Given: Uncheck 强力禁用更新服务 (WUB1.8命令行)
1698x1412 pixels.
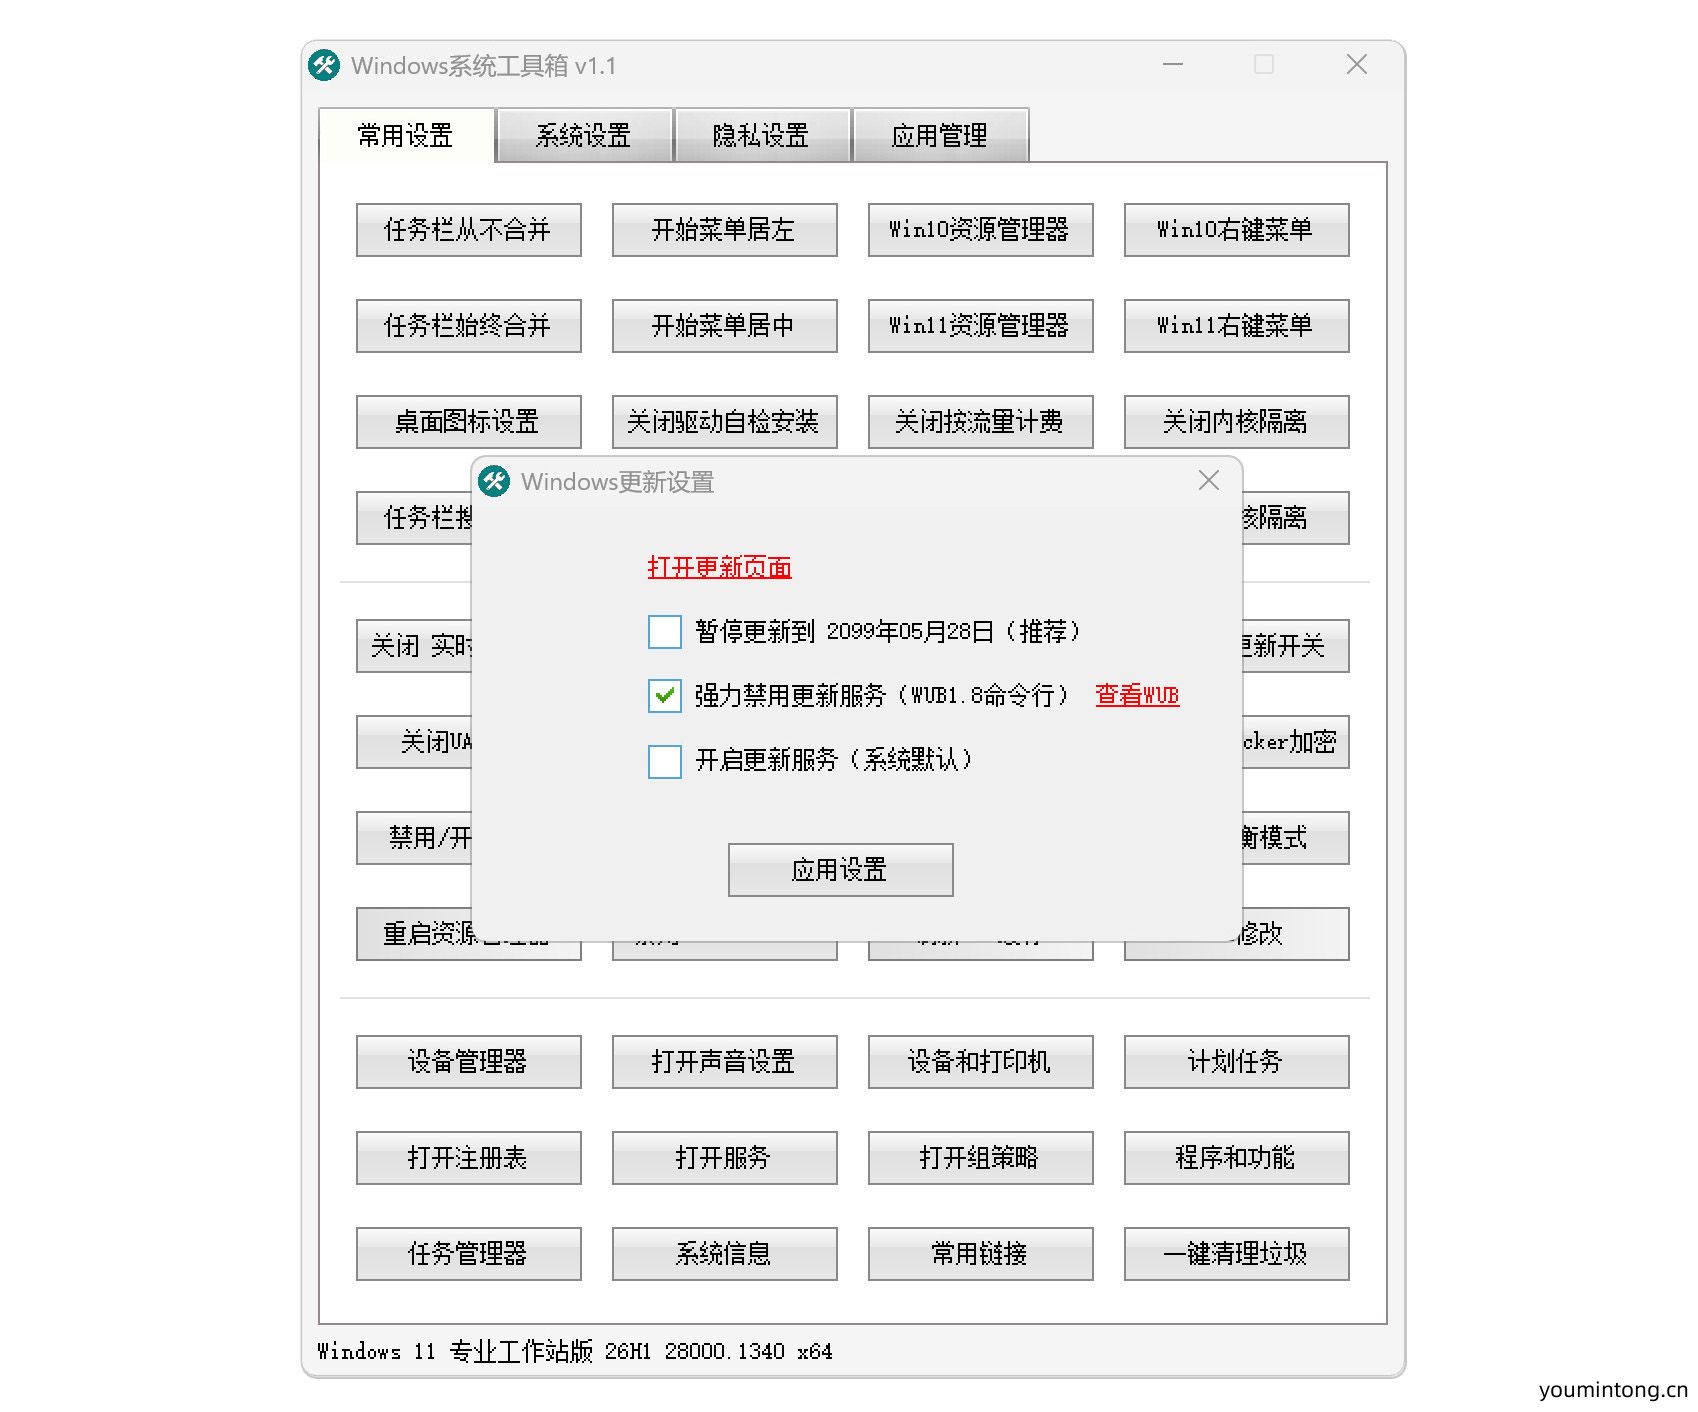Looking at the screenshot, I should 663,697.
